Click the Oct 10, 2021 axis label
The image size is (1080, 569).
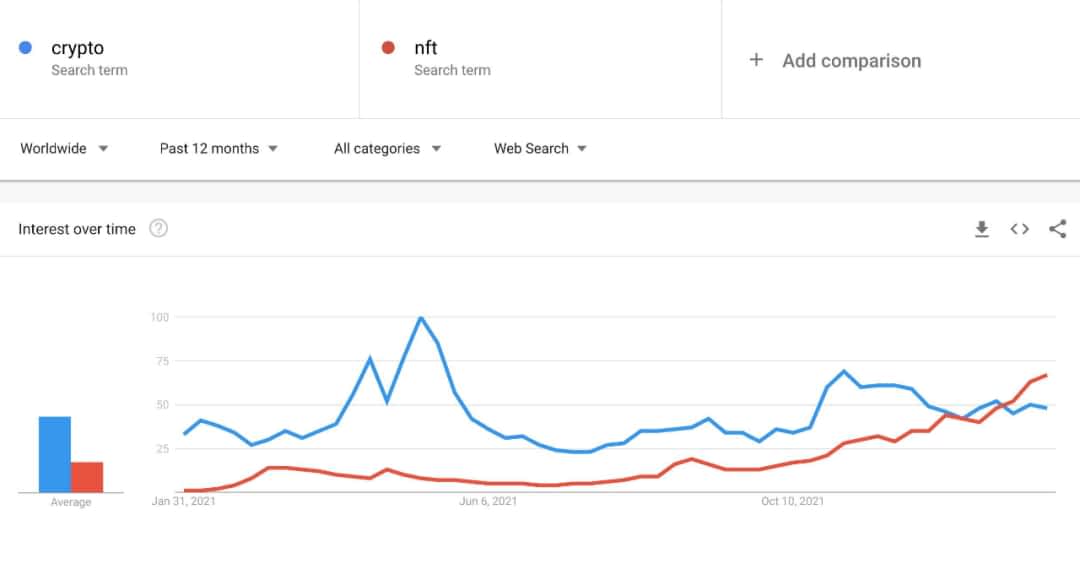(792, 501)
